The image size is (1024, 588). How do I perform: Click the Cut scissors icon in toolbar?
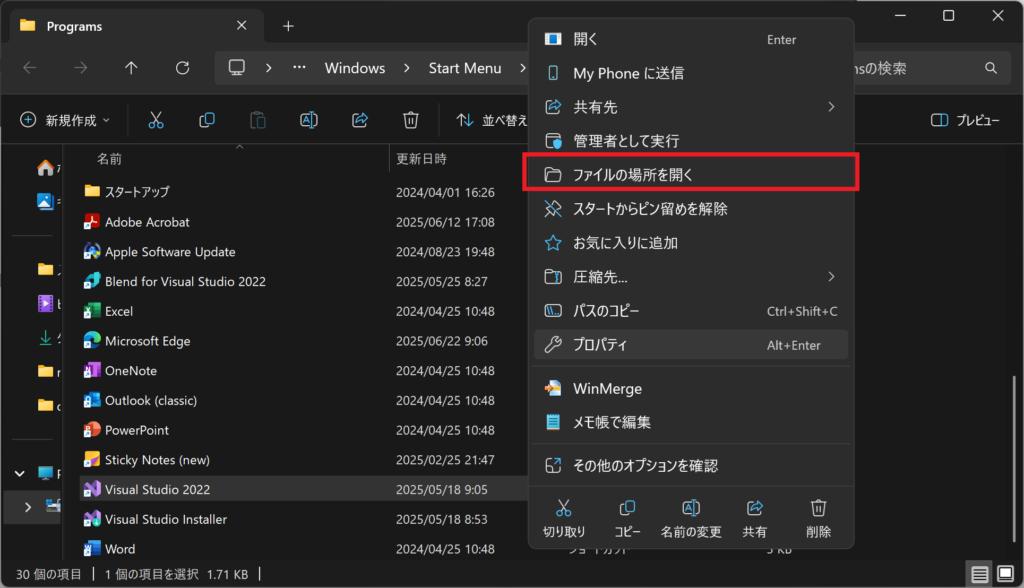click(155, 120)
